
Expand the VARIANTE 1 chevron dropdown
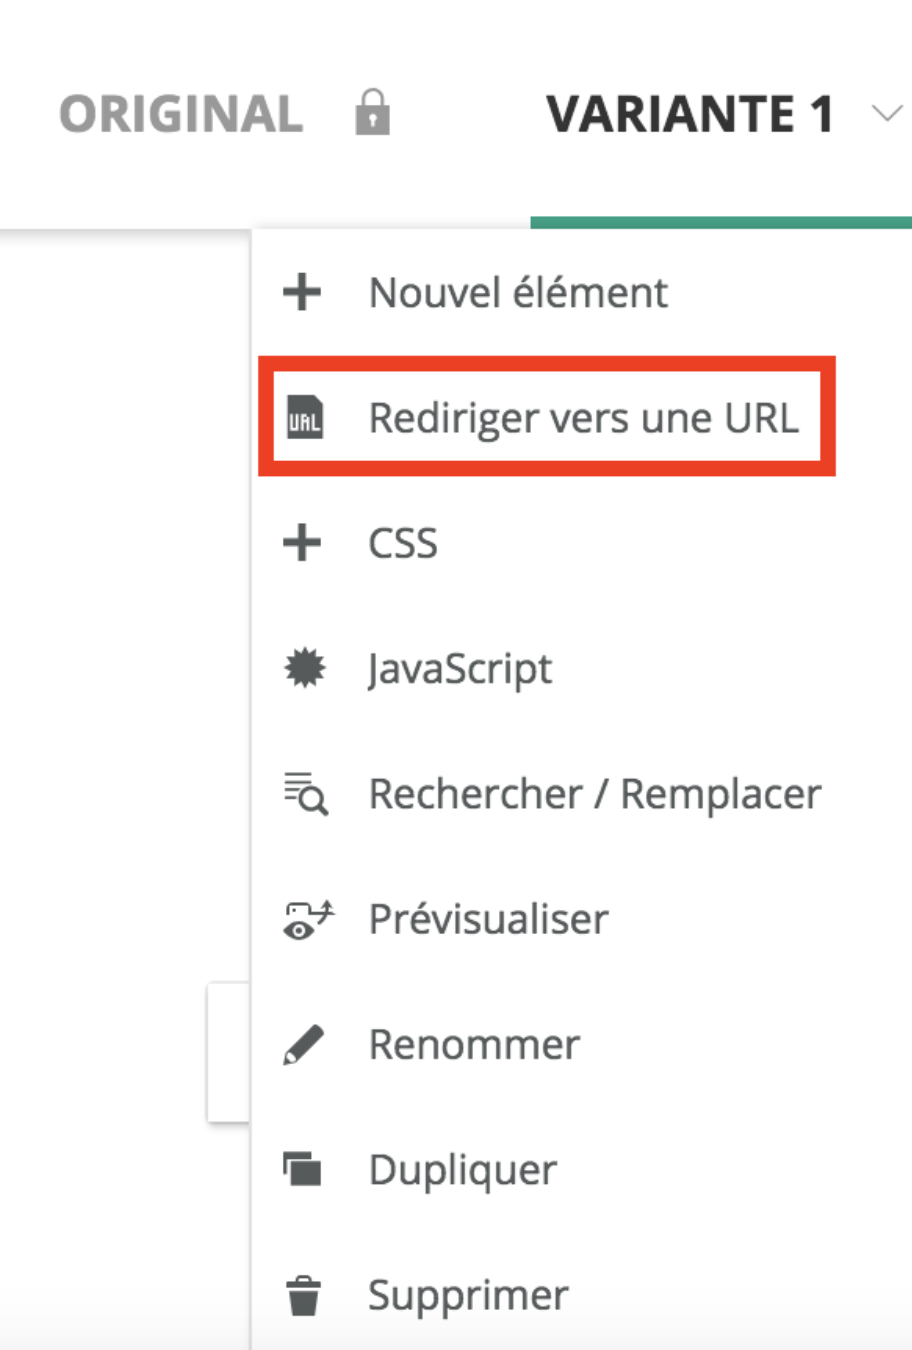[886, 113]
